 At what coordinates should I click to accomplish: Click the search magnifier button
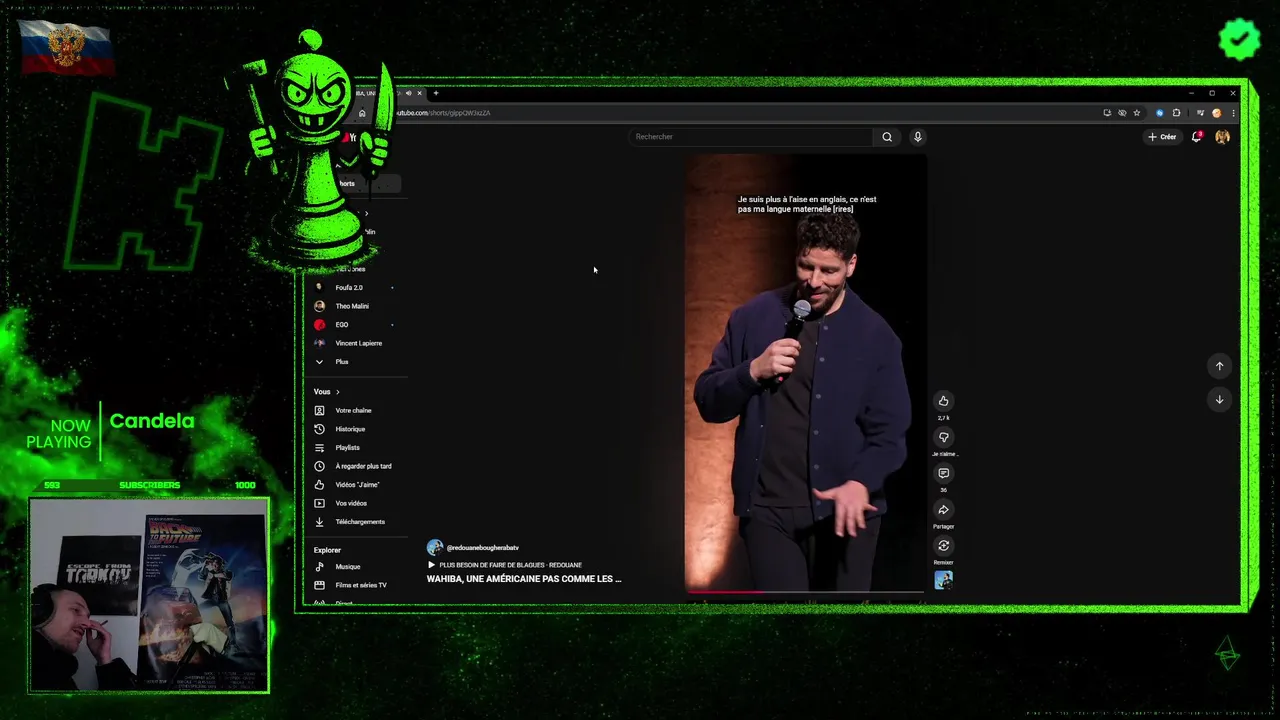(887, 137)
